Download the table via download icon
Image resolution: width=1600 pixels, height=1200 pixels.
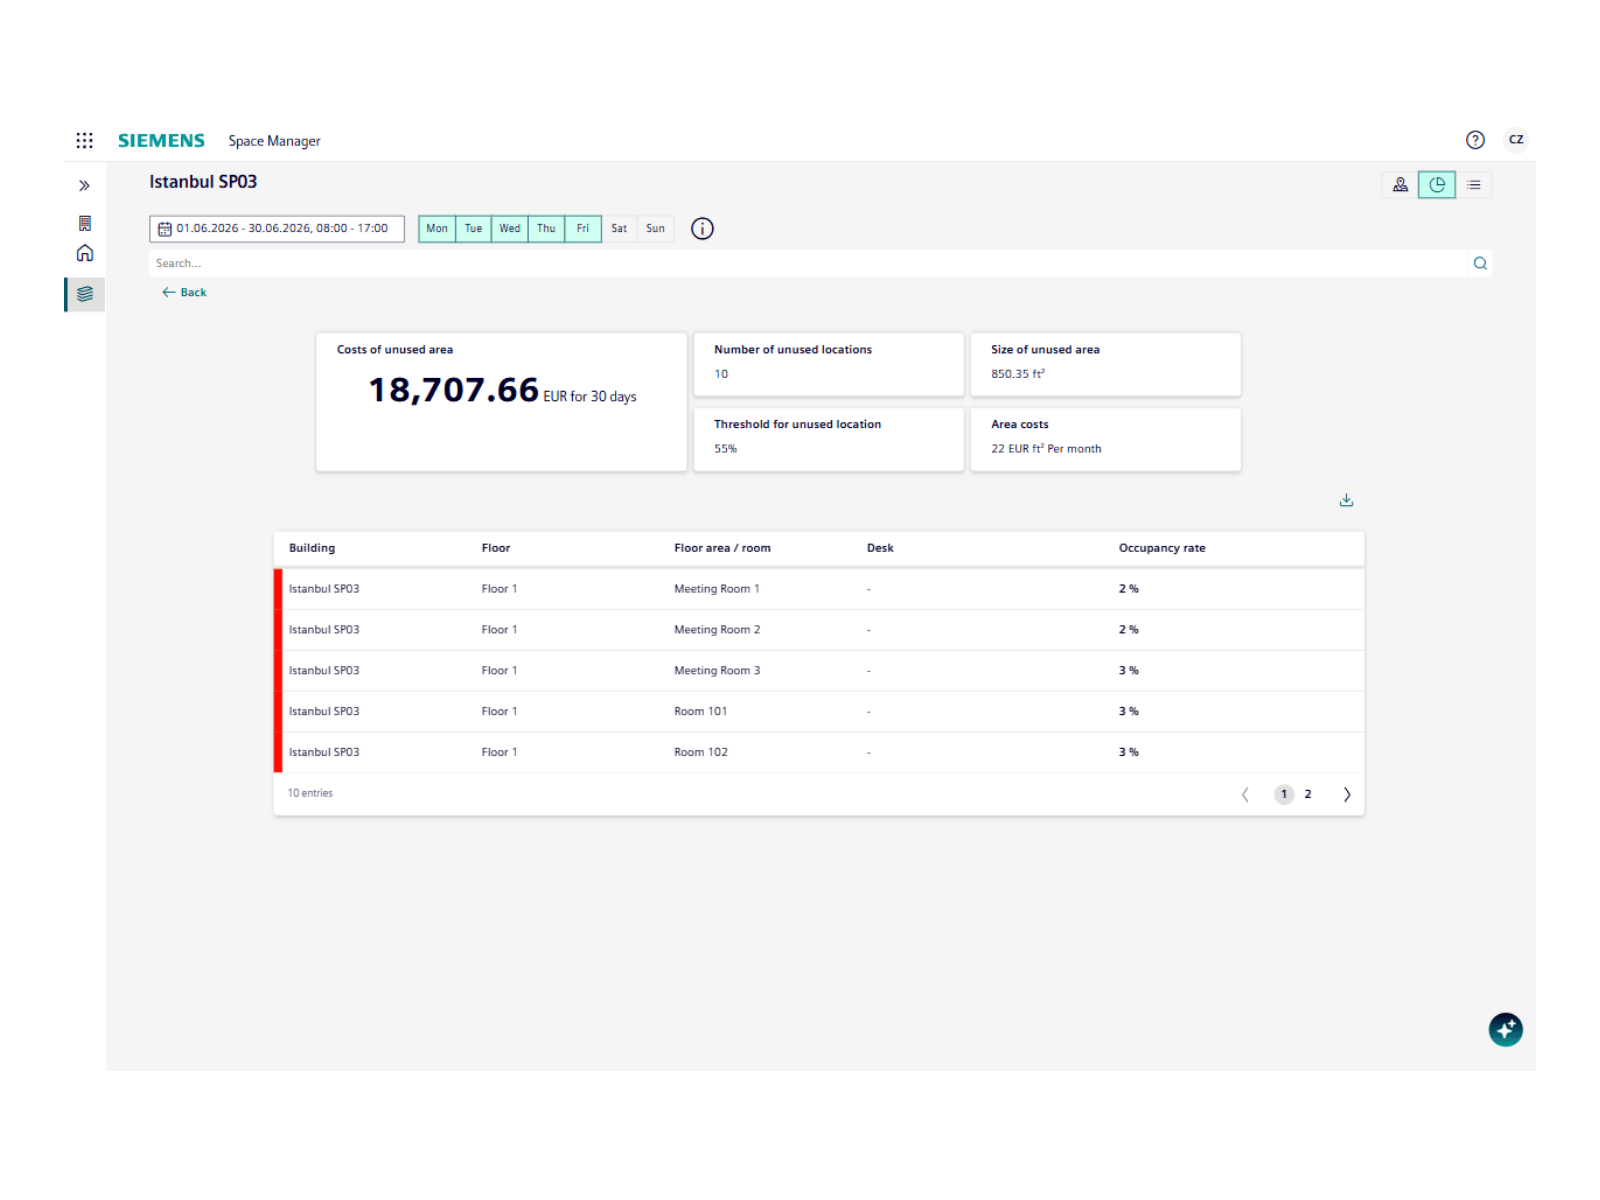pos(1346,500)
